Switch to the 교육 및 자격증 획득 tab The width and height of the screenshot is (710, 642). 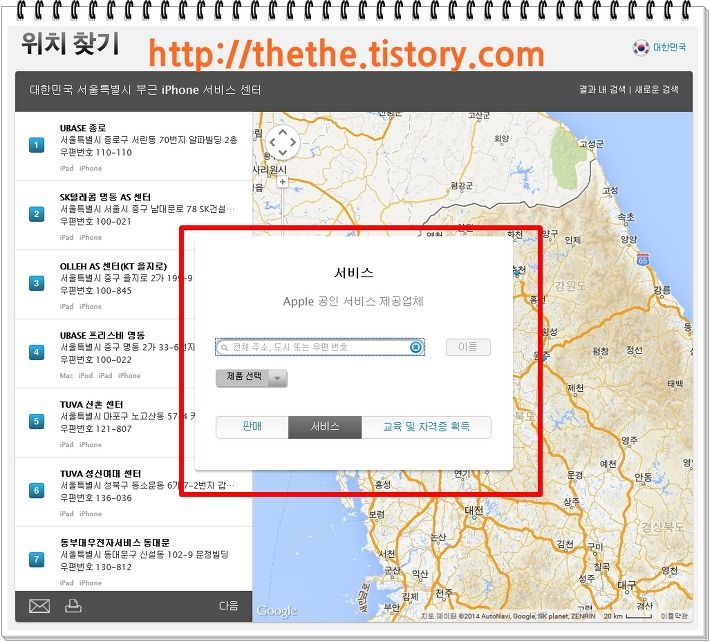(426, 427)
